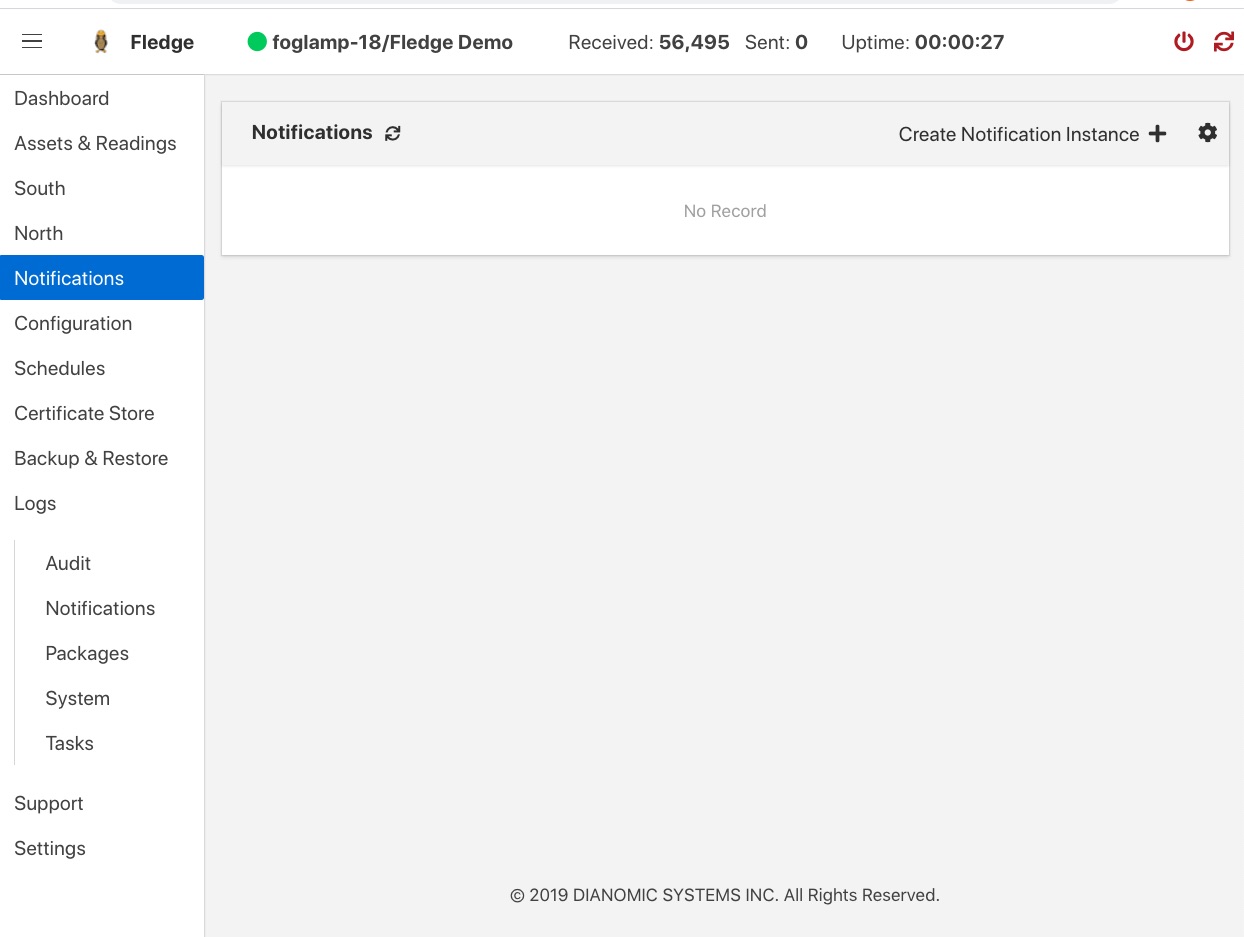Image resolution: width=1244 pixels, height=937 pixels.
Task: Click Create Notification Instance
Action: [1019, 133]
